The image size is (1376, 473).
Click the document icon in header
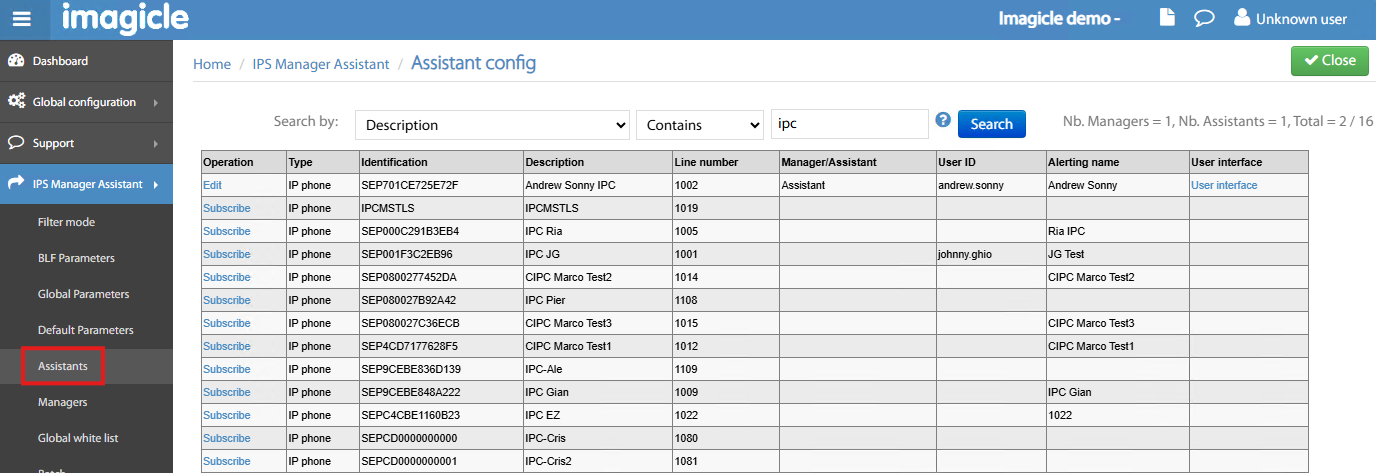click(1167, 18)
